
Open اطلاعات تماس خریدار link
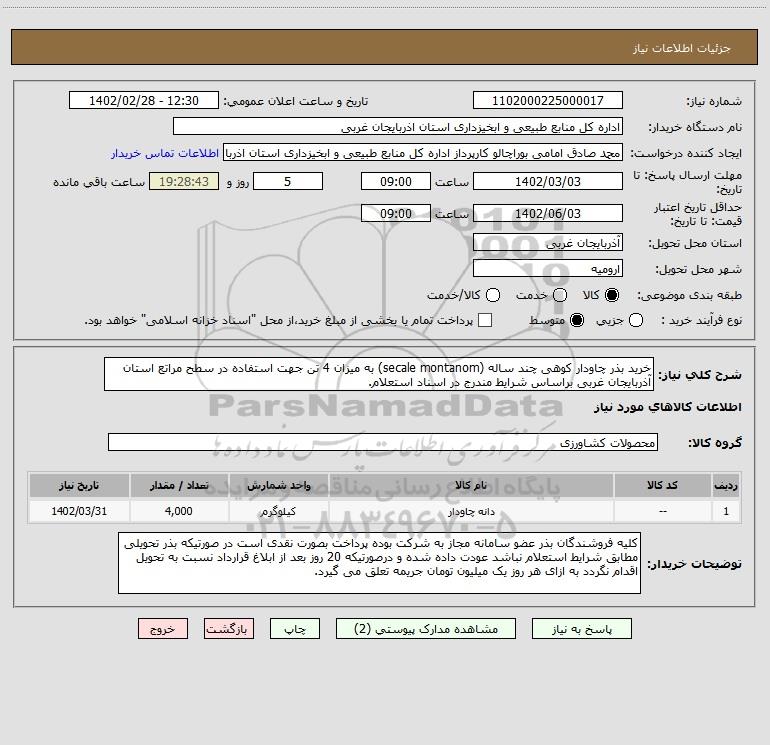[x=165, y=153]
